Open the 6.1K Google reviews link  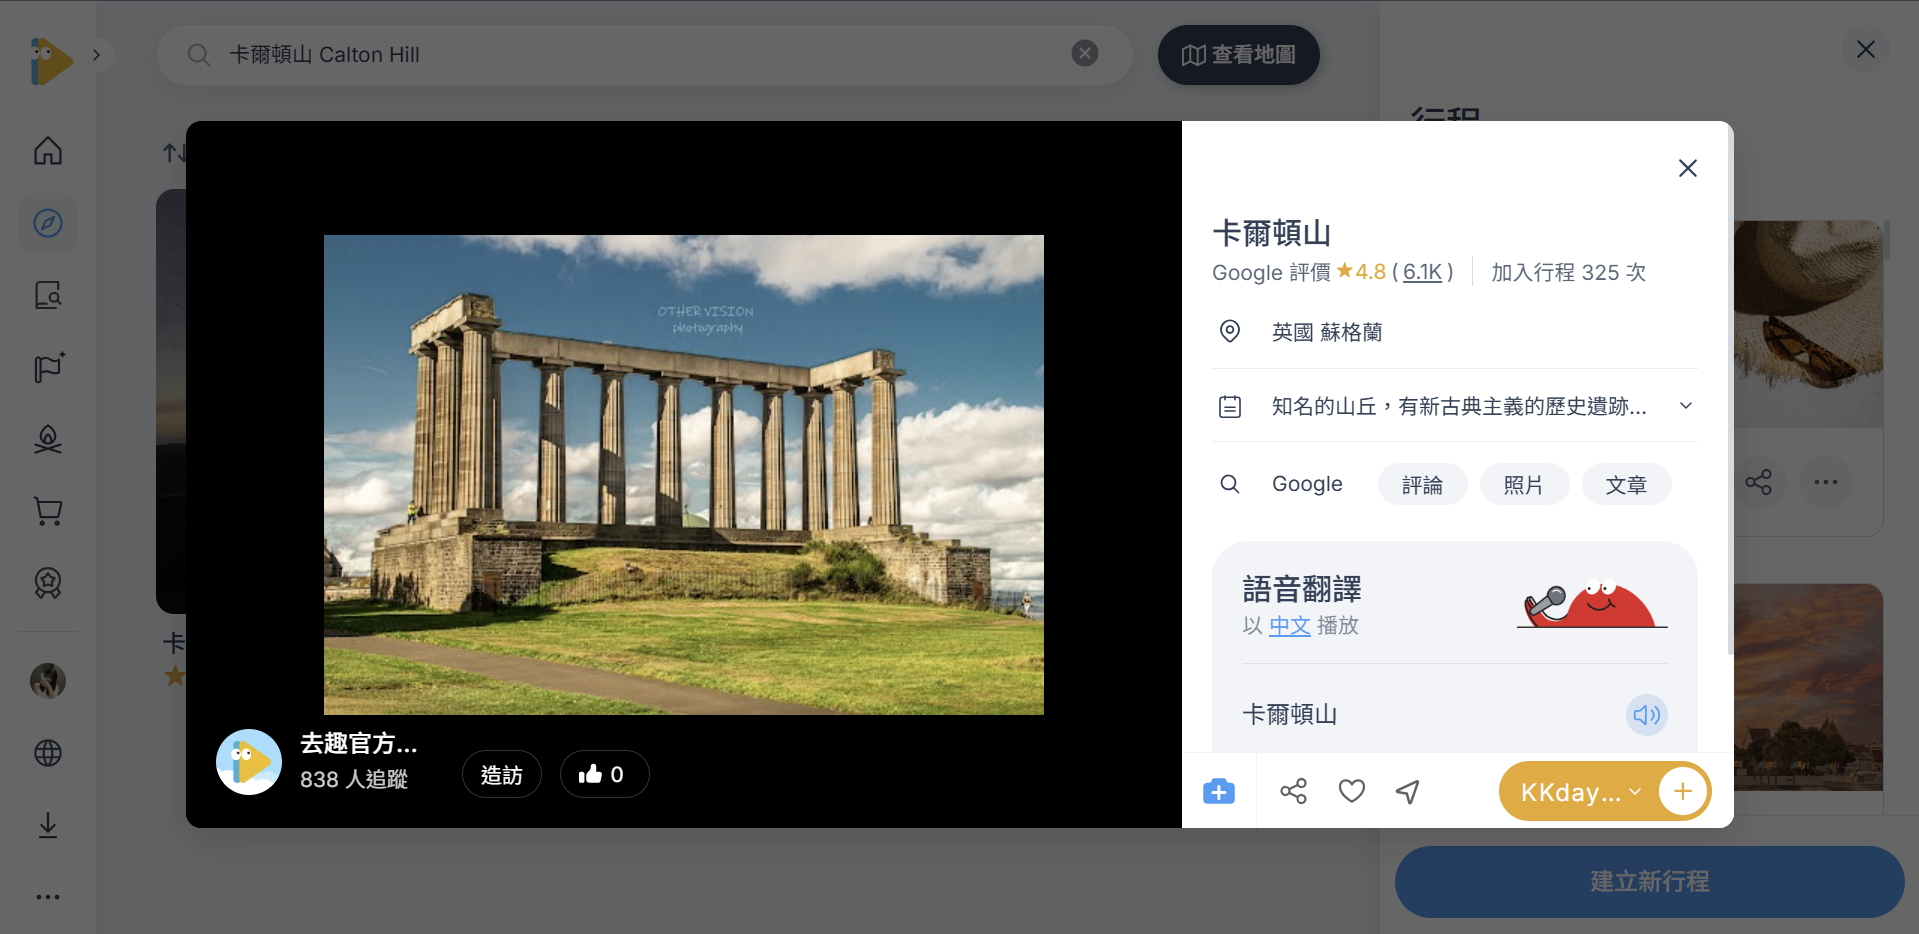pyautogui.click(x=1422, y=272)
